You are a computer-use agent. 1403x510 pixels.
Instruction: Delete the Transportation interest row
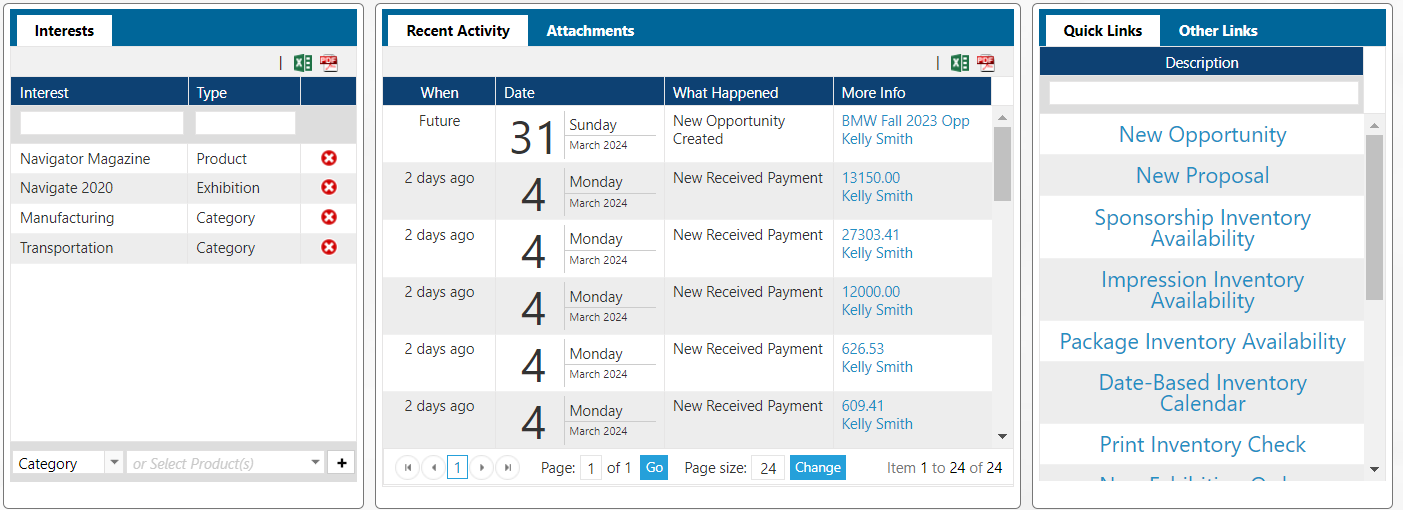329,247
